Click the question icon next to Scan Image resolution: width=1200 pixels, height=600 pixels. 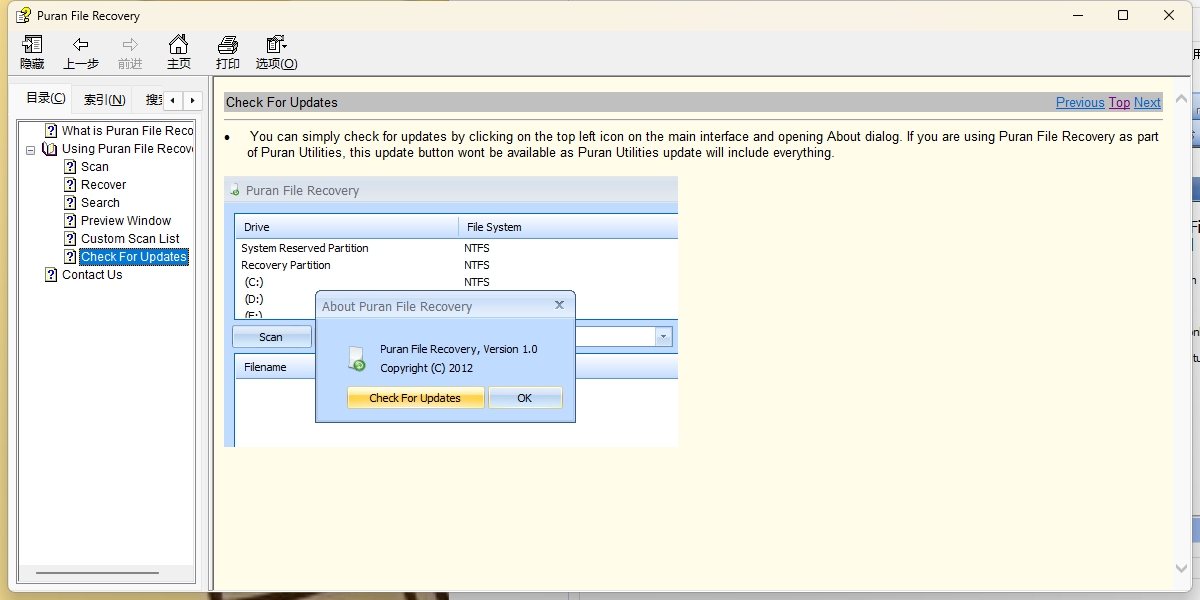[71, 167]
